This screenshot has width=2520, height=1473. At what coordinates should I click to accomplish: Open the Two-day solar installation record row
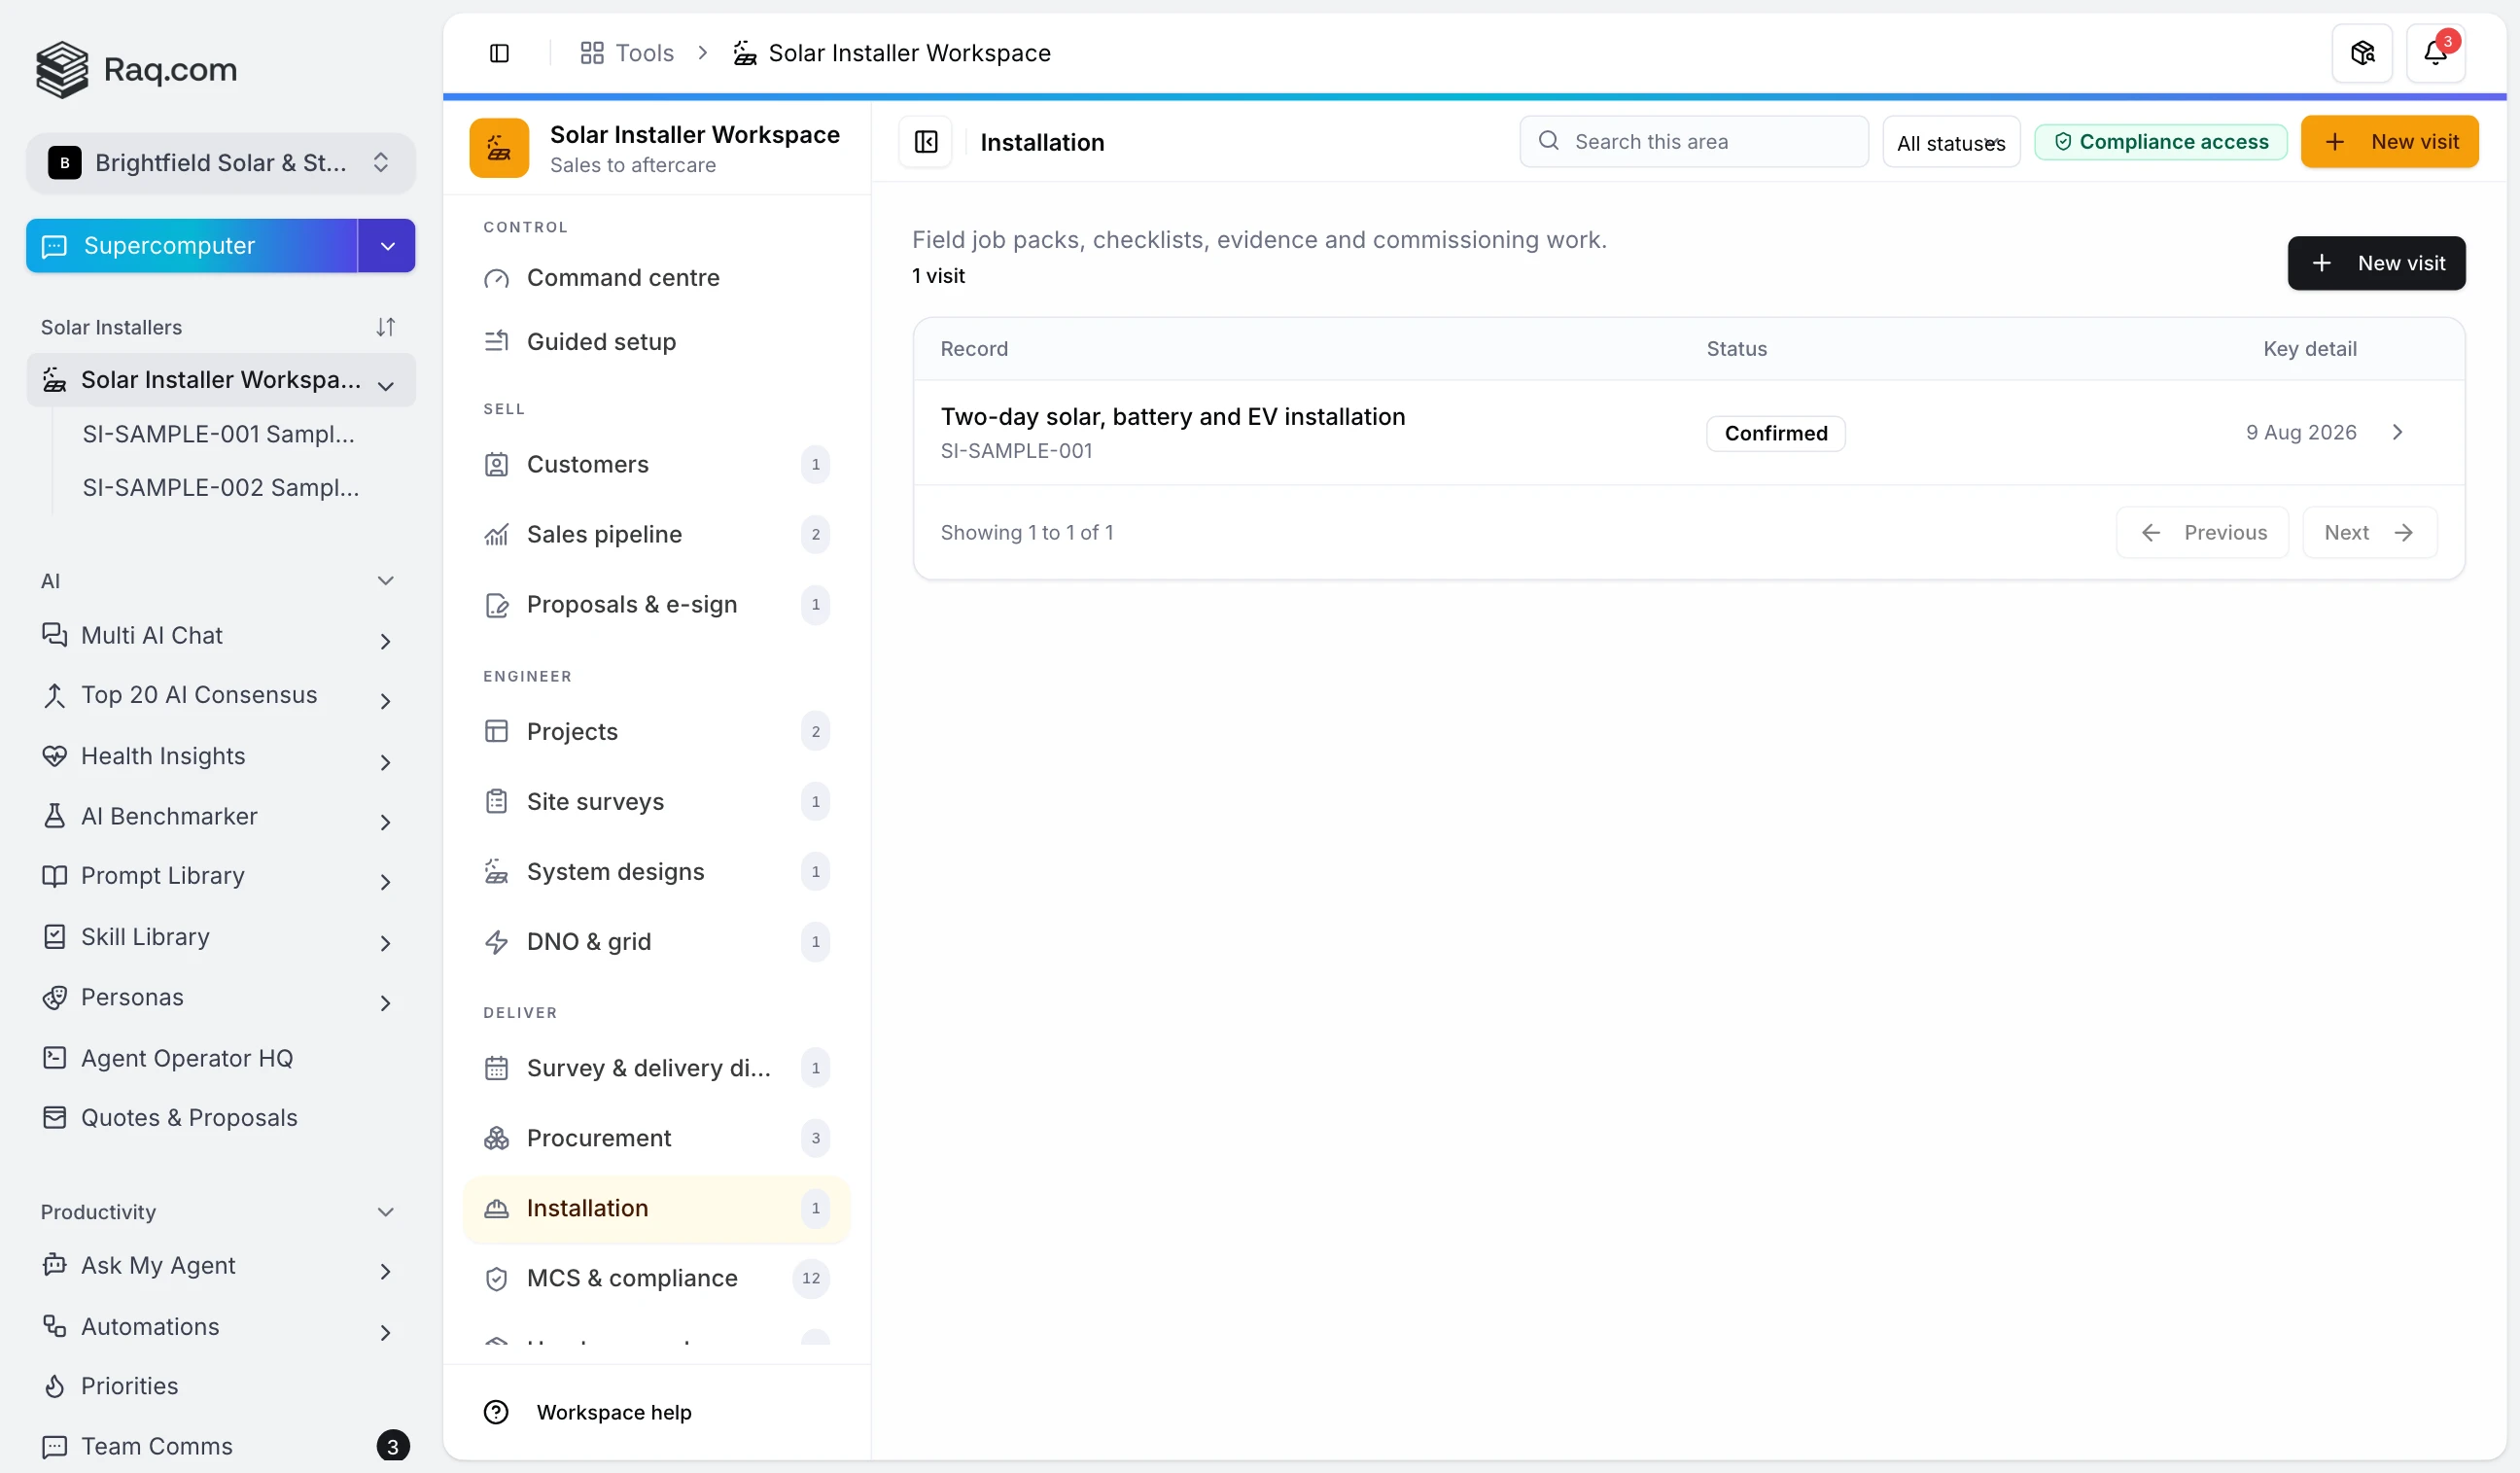click(x=1688, y=433)
